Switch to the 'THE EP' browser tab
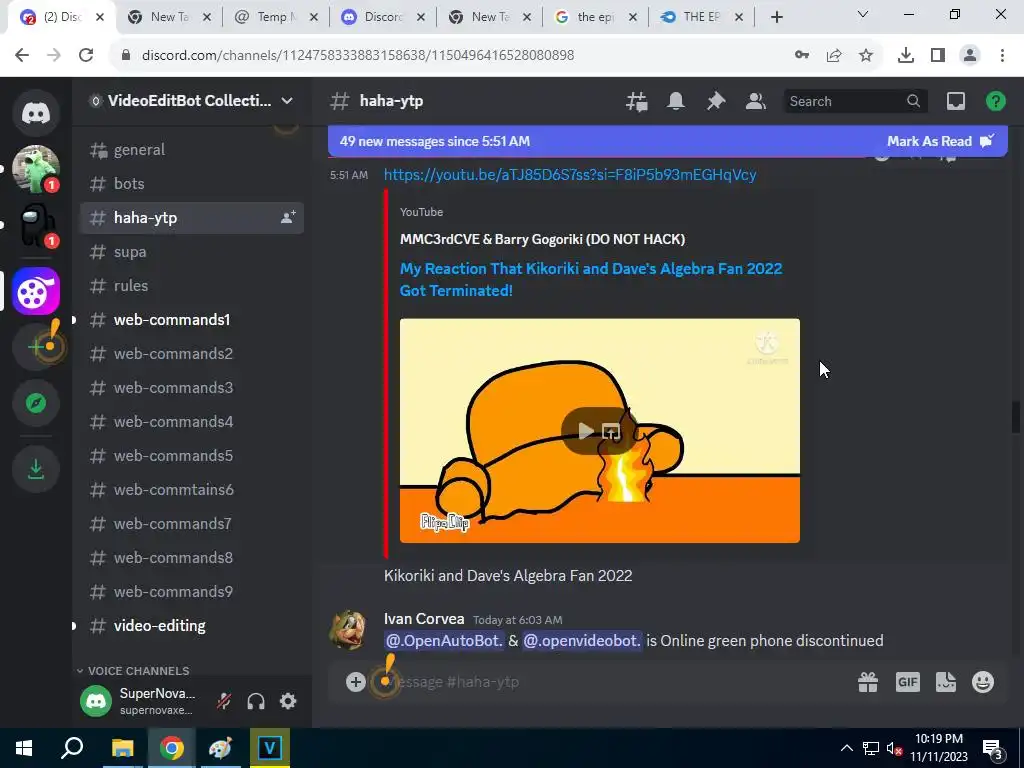 coord(701,17)
